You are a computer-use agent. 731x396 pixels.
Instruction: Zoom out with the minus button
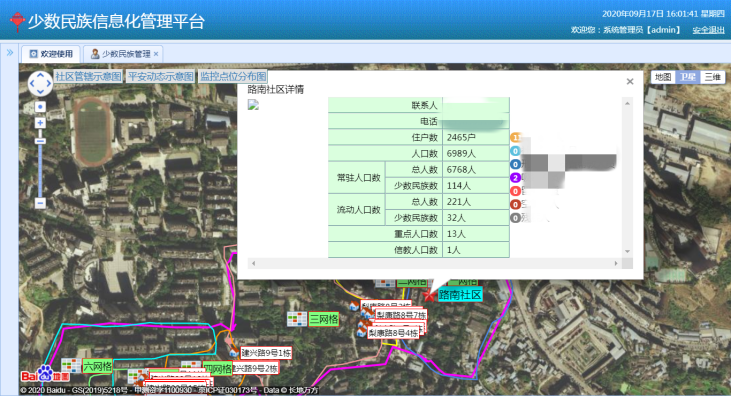[x=40, y=203]
